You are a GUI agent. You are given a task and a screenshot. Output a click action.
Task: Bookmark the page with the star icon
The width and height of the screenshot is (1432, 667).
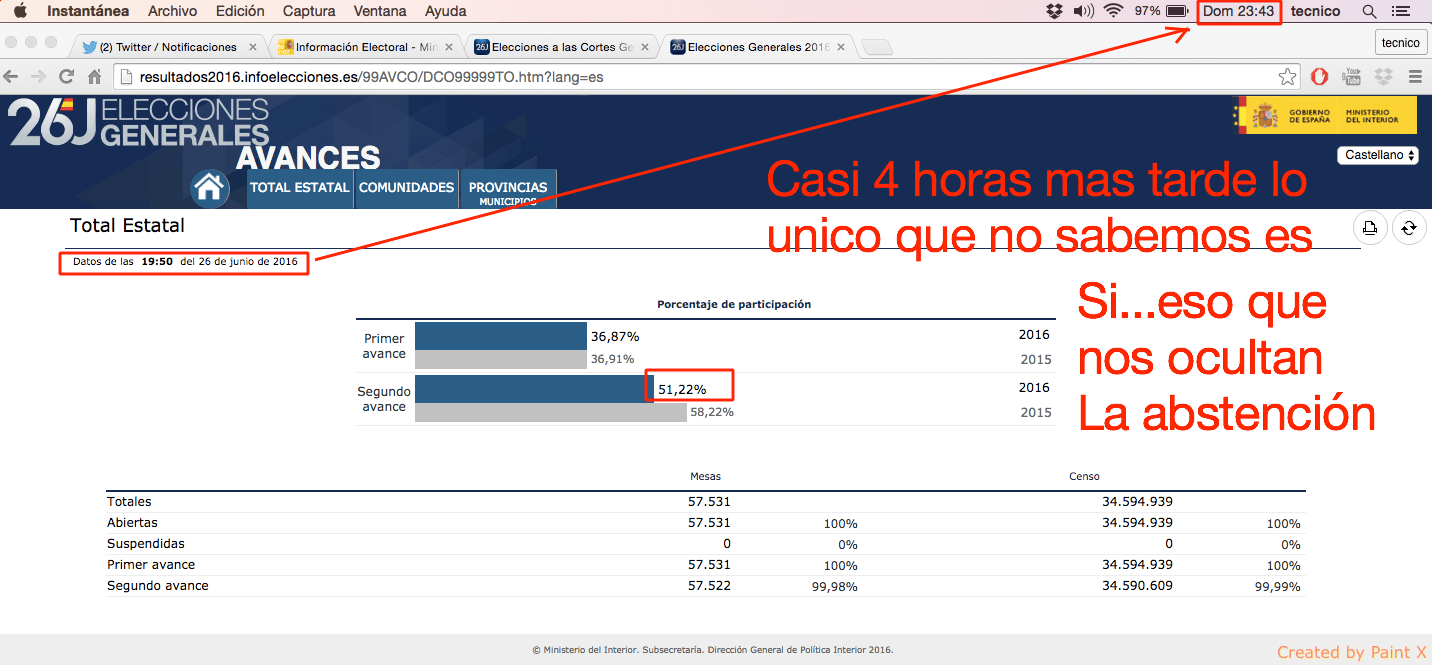click(1288, 77)
